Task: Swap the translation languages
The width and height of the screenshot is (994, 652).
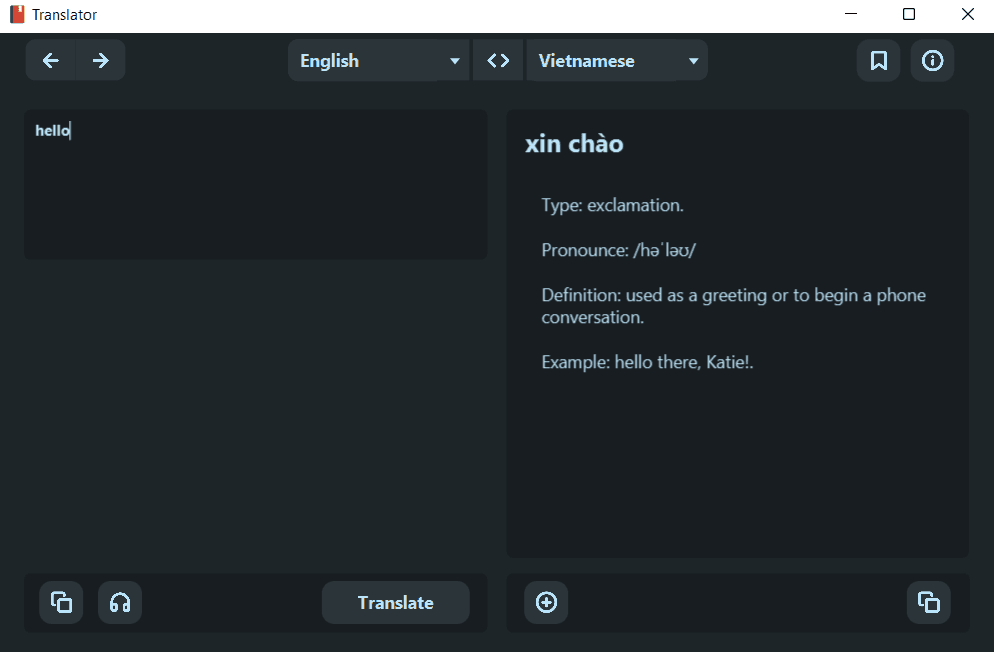Action: (x=498, y=60)
